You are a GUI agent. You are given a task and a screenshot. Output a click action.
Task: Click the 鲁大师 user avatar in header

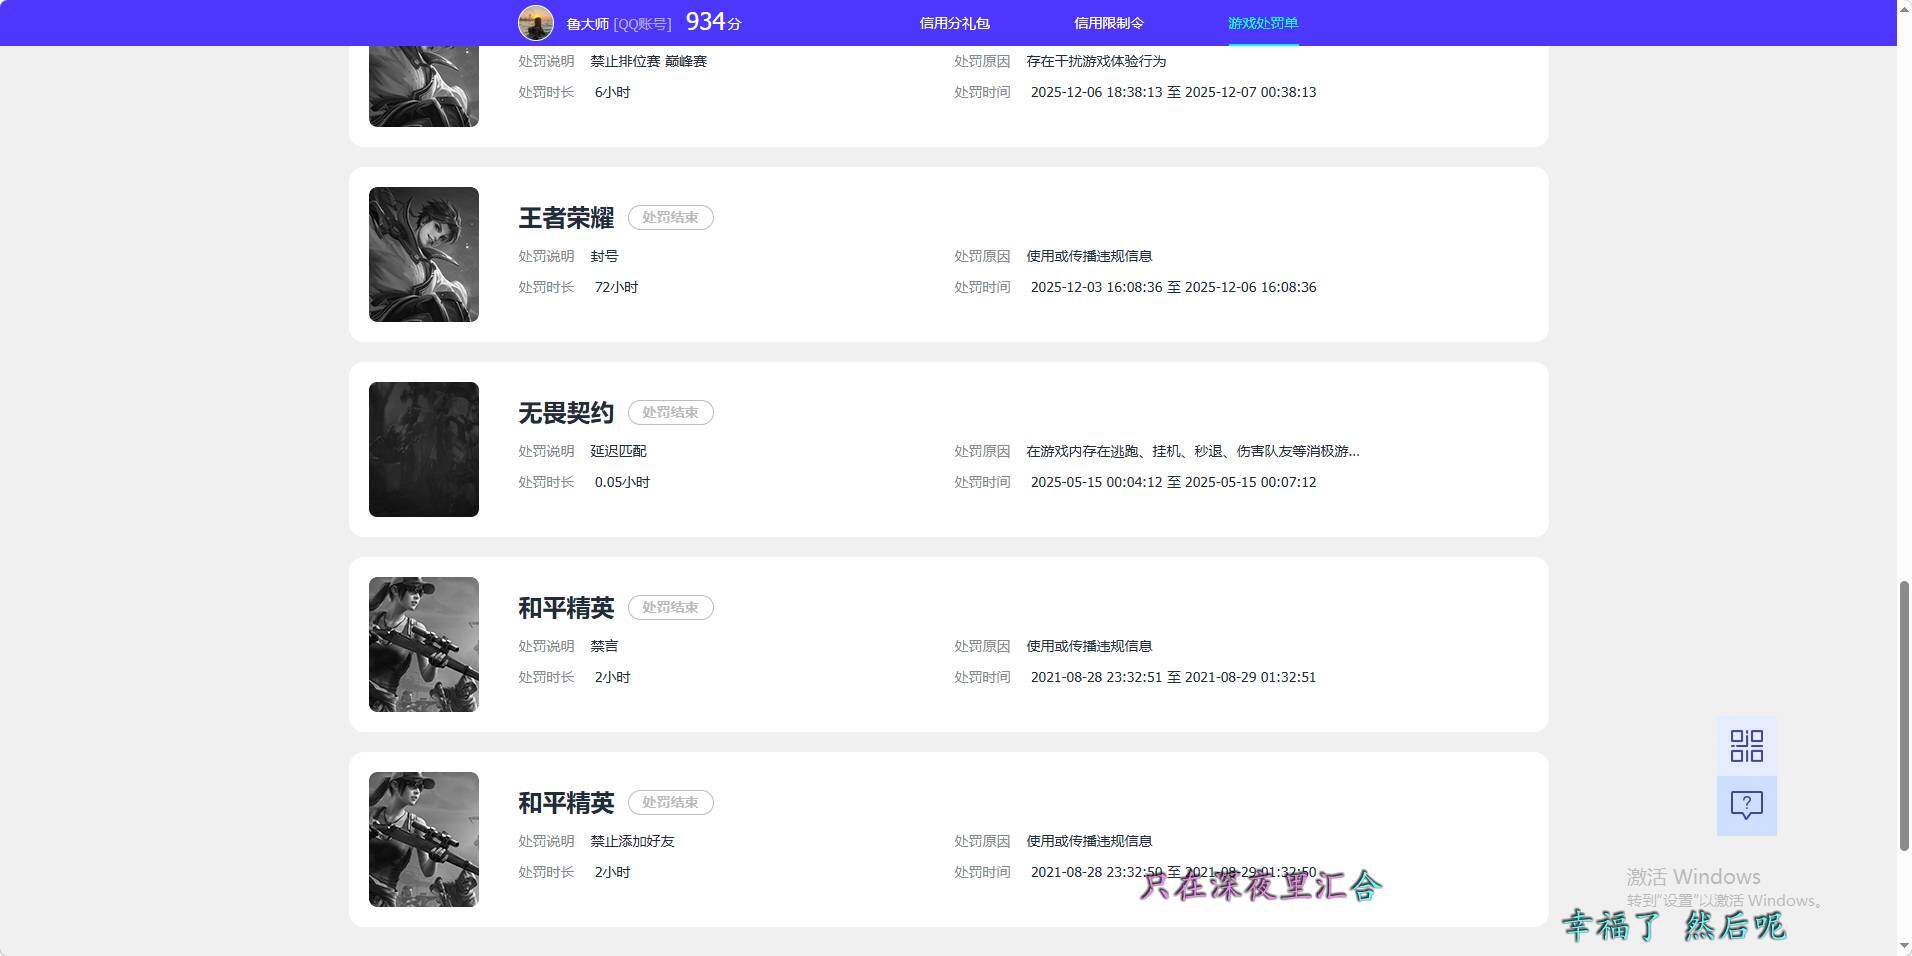coord(536,22)
